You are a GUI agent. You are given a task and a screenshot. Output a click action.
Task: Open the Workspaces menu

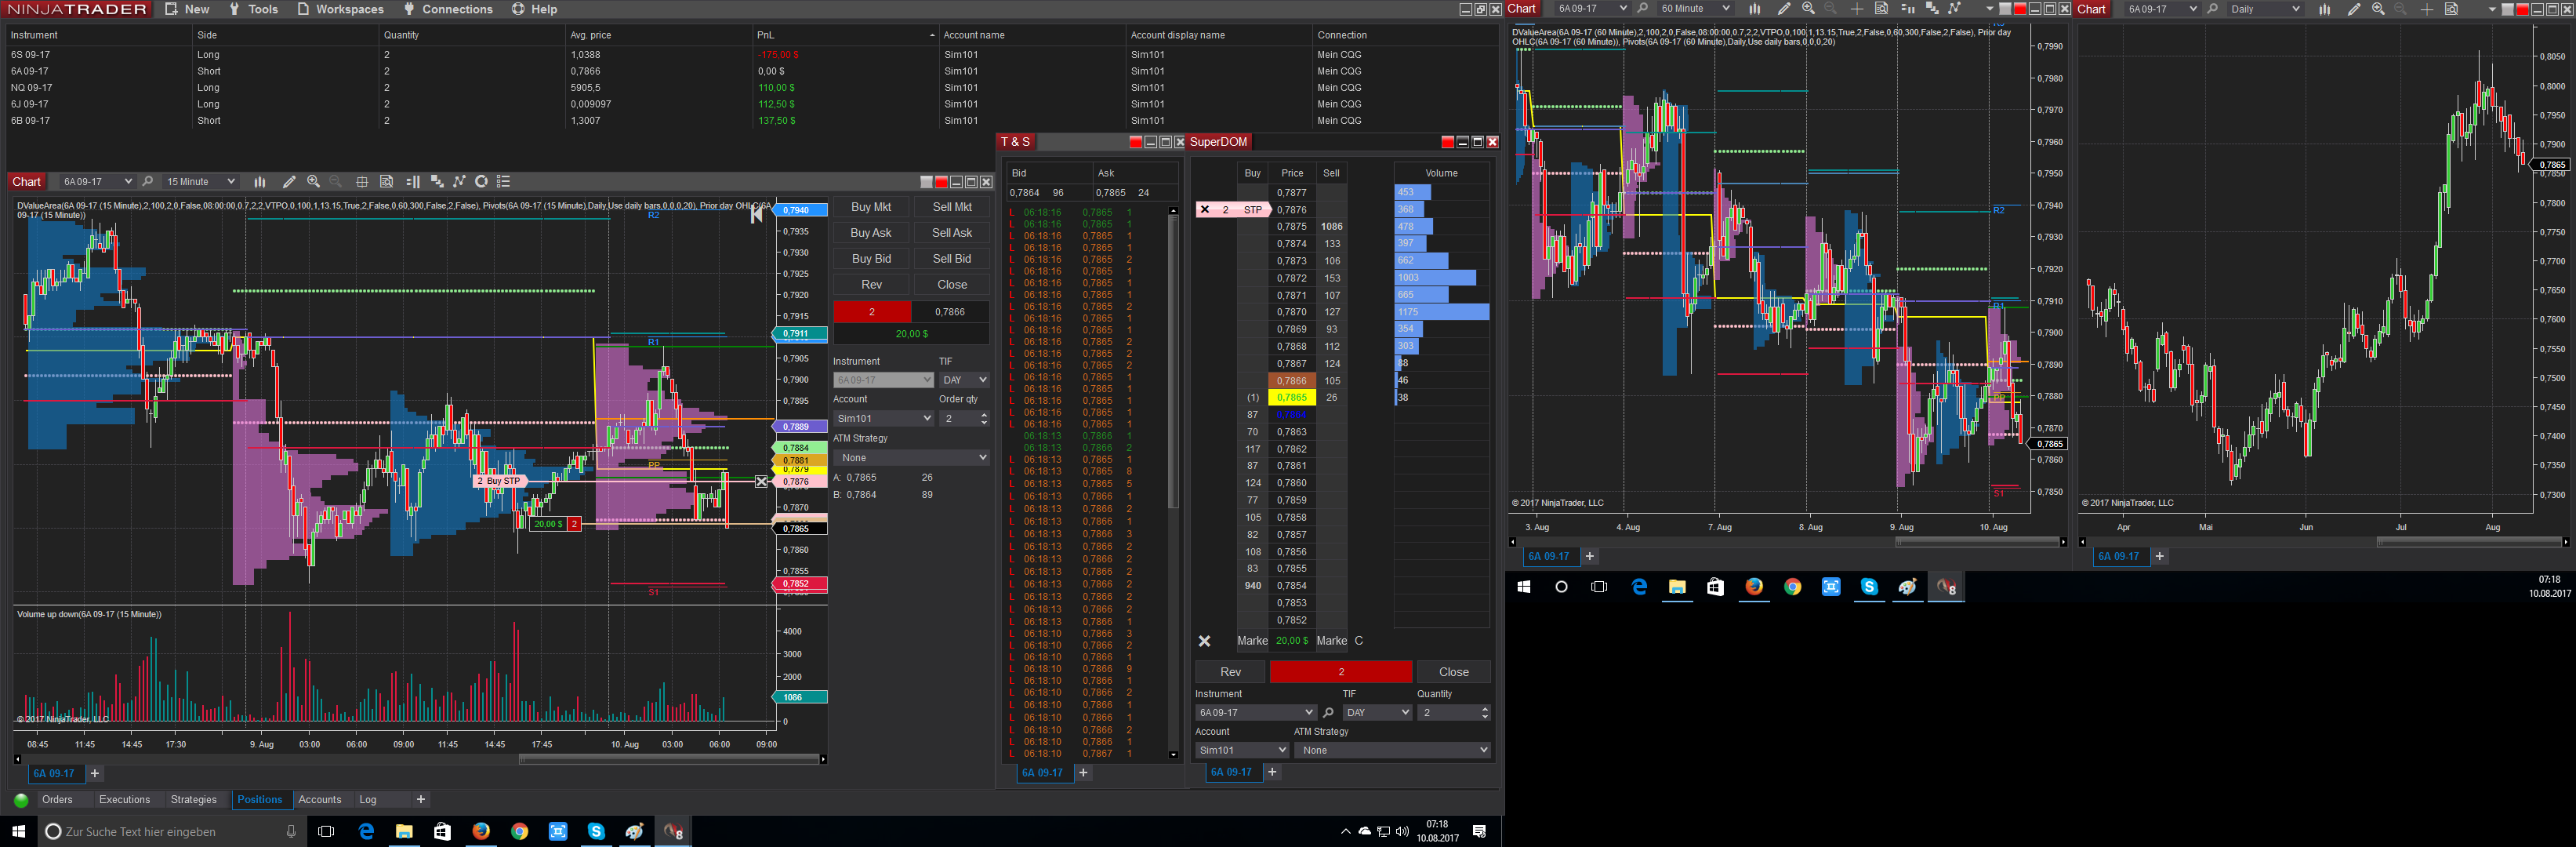[341, 9]
